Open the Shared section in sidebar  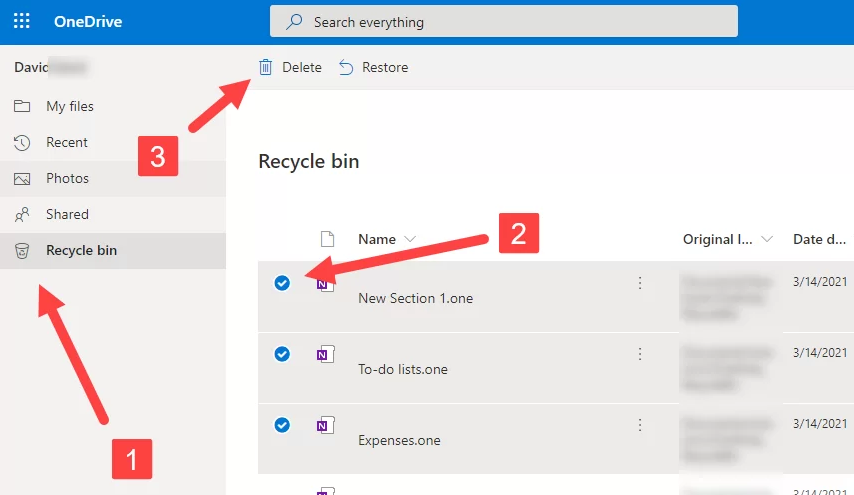(x=67, y=215)
